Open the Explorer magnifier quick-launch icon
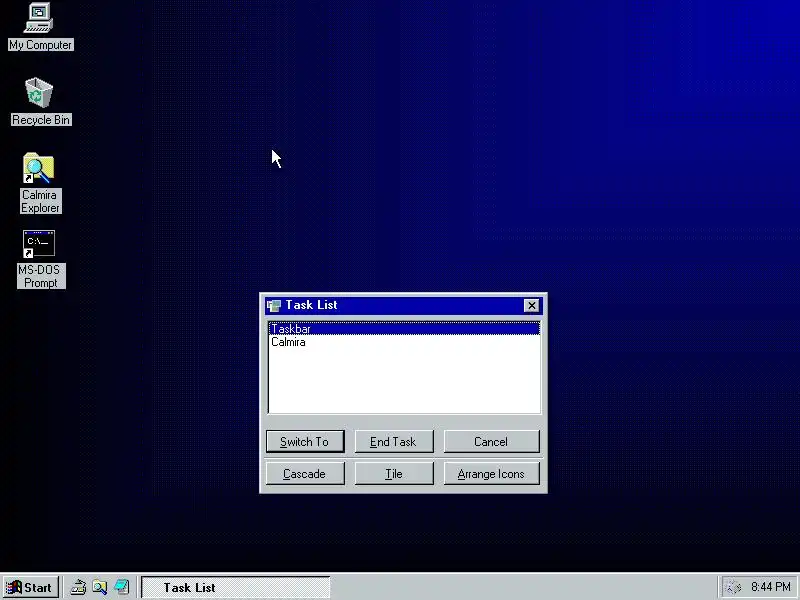Viewport: 800px width, 600px height. point(100,587)
